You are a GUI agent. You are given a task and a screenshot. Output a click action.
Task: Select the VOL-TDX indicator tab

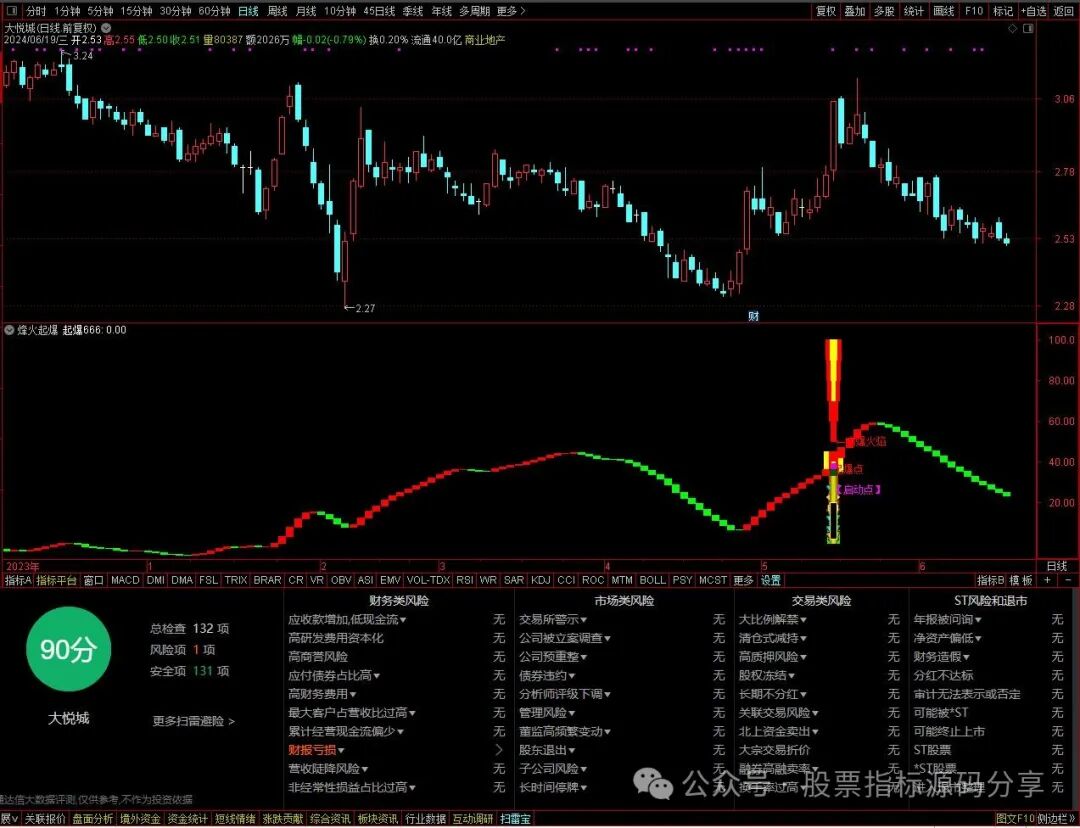coord(428,580)
